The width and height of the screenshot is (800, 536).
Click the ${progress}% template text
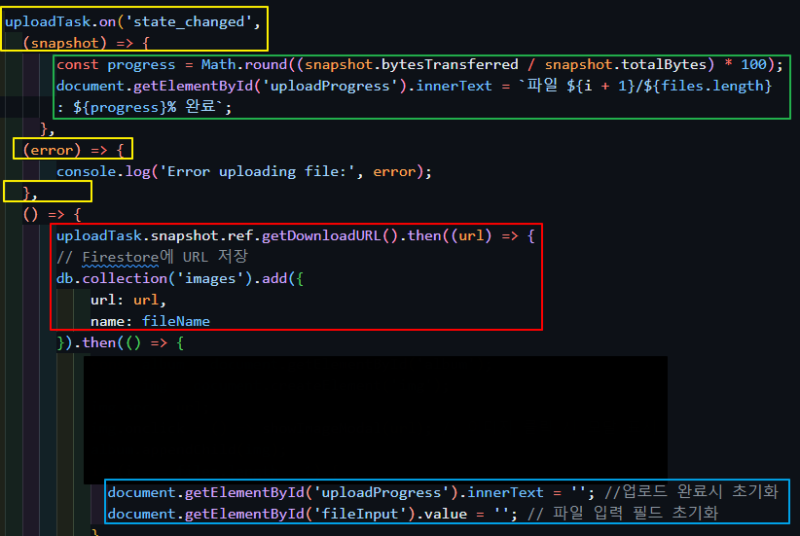click(124, 108)
